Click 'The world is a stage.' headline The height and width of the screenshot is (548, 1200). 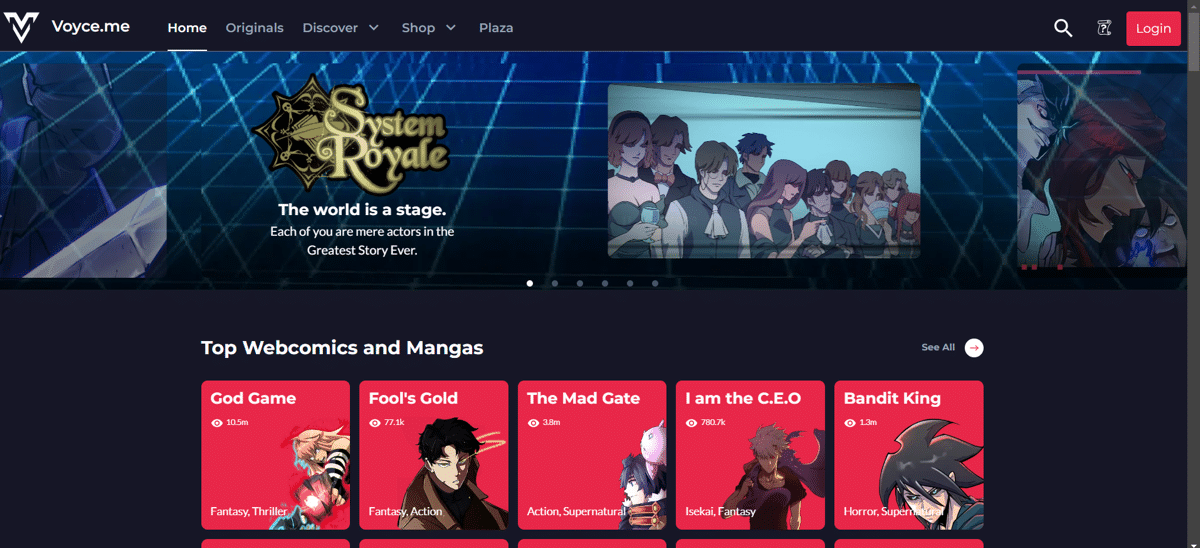click(362, 210)
